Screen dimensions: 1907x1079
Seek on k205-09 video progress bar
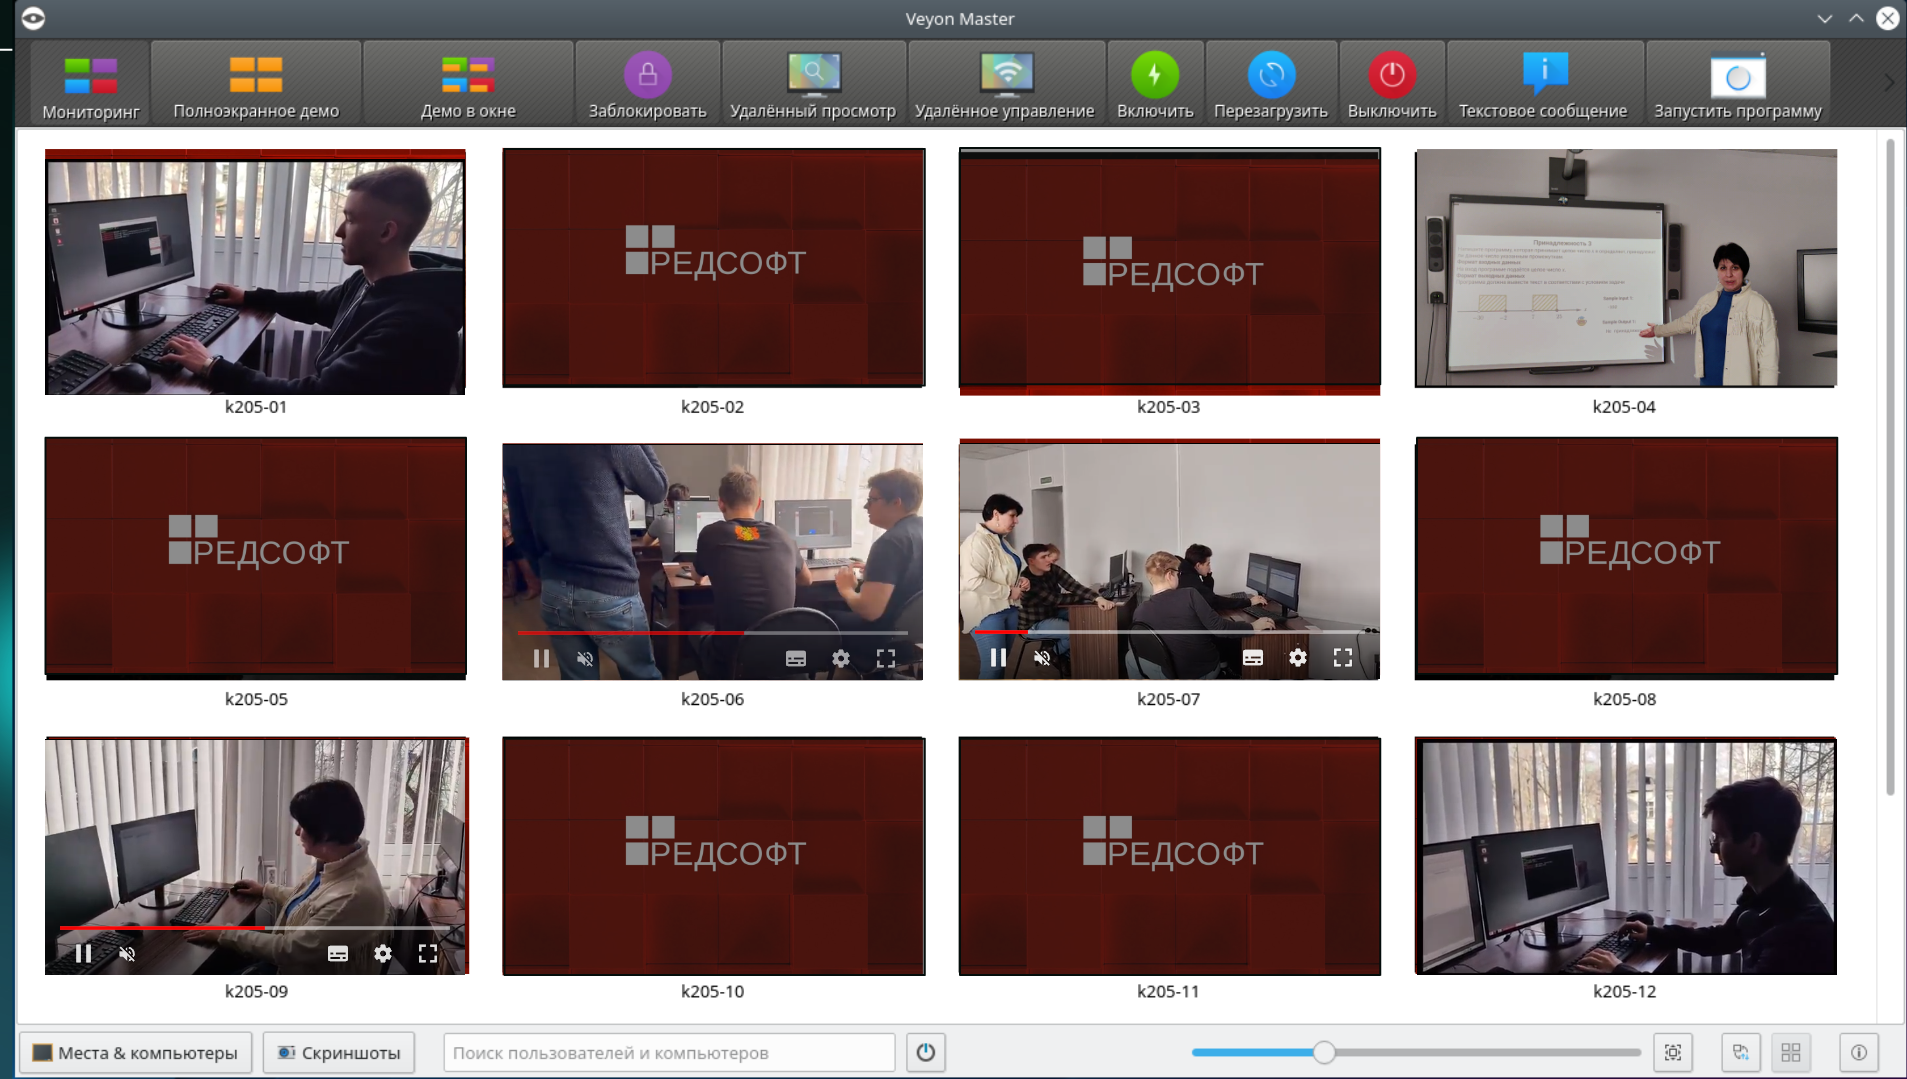coord(255,928)
